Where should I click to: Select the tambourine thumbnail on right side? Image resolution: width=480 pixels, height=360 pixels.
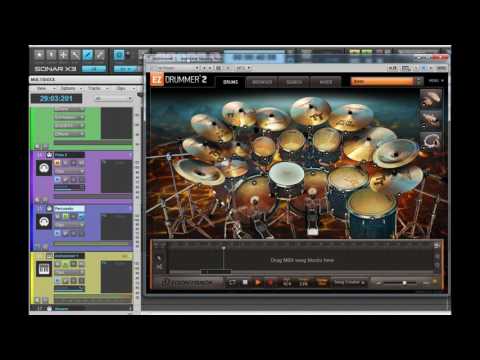tap(431, 141)
